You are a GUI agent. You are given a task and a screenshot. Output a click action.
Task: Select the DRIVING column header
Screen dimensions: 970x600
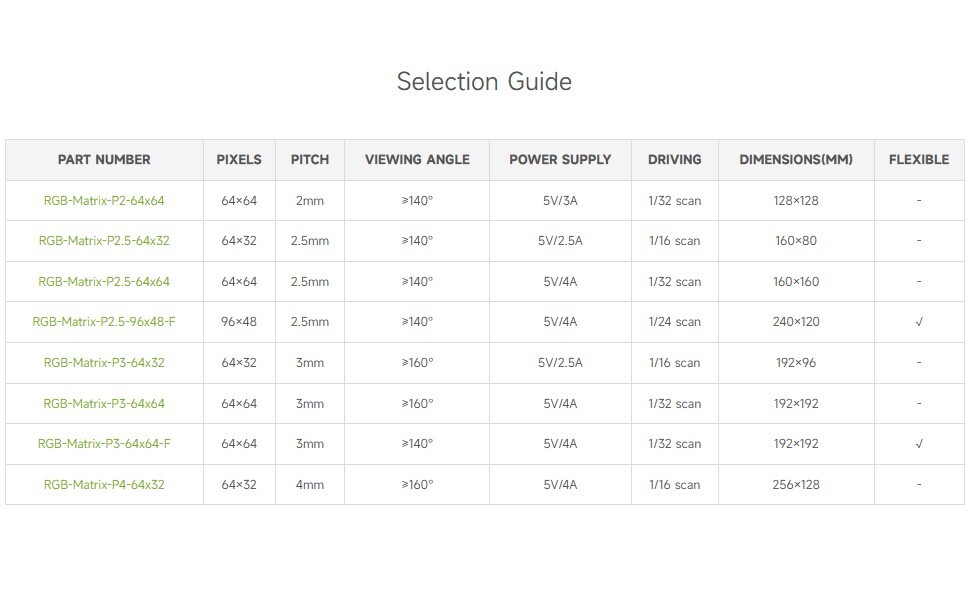click(674, 160)
